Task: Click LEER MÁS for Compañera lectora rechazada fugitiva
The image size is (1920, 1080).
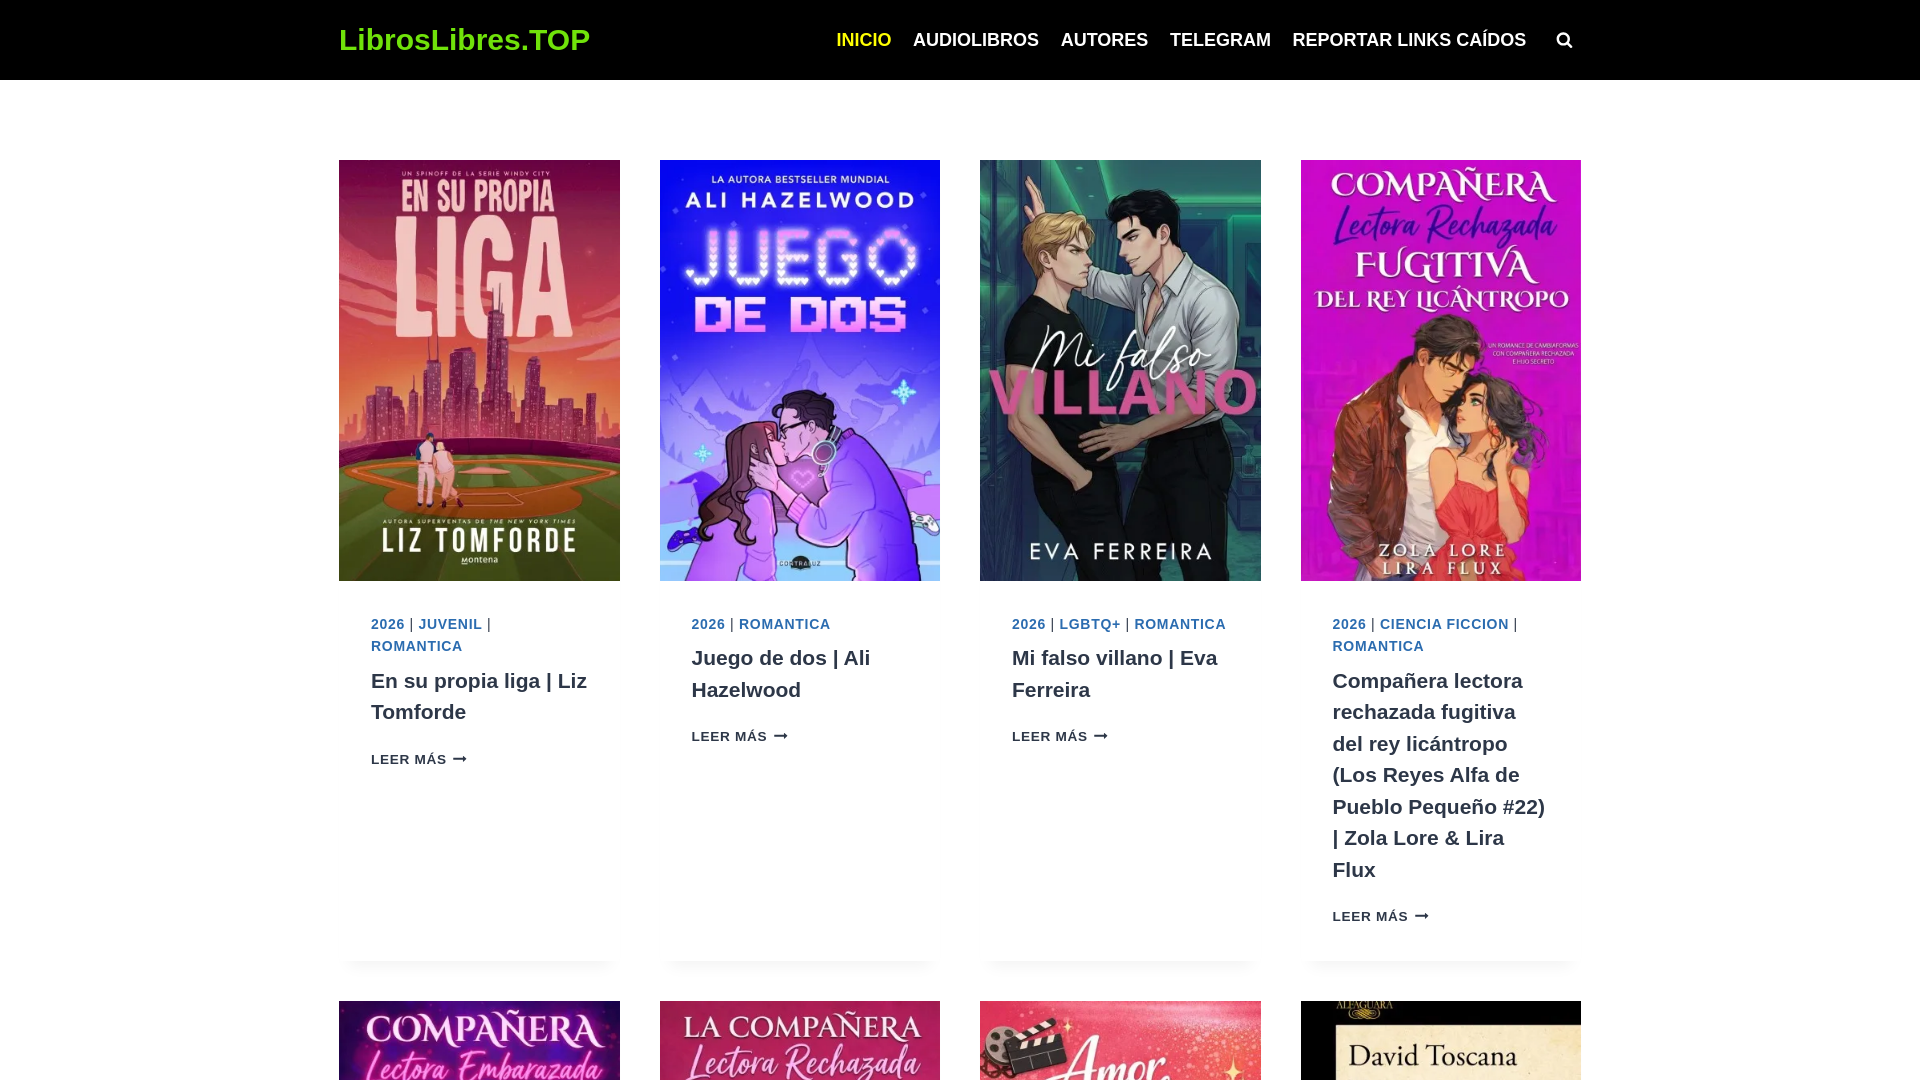Action: (x=1380, y=917)
